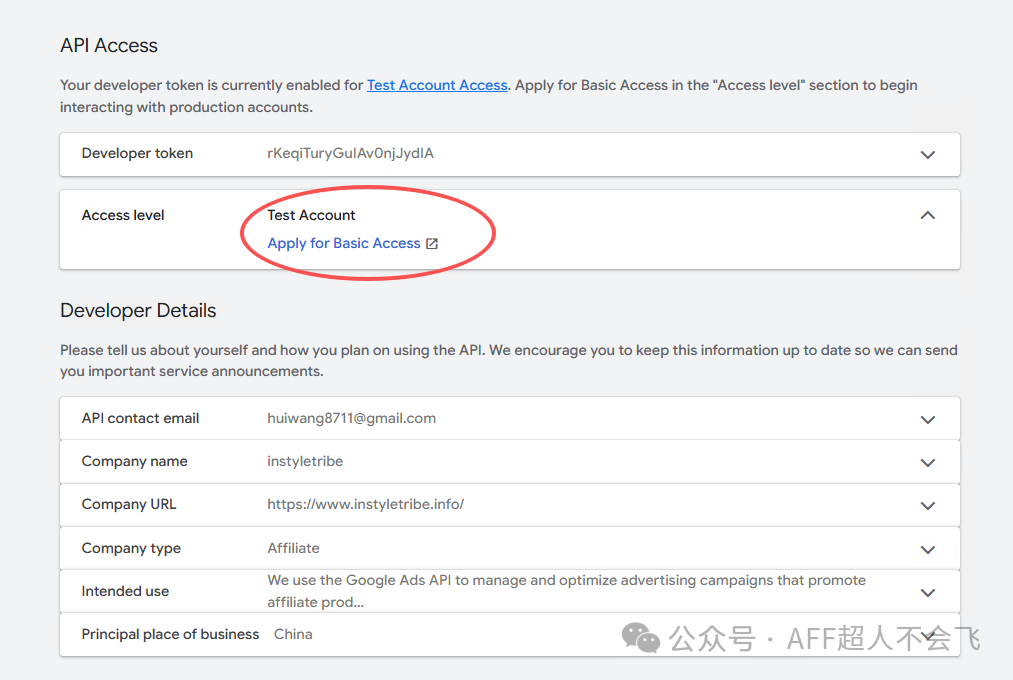
Task: Click the chevron in the Intended use row
Action: click(928, 592)
